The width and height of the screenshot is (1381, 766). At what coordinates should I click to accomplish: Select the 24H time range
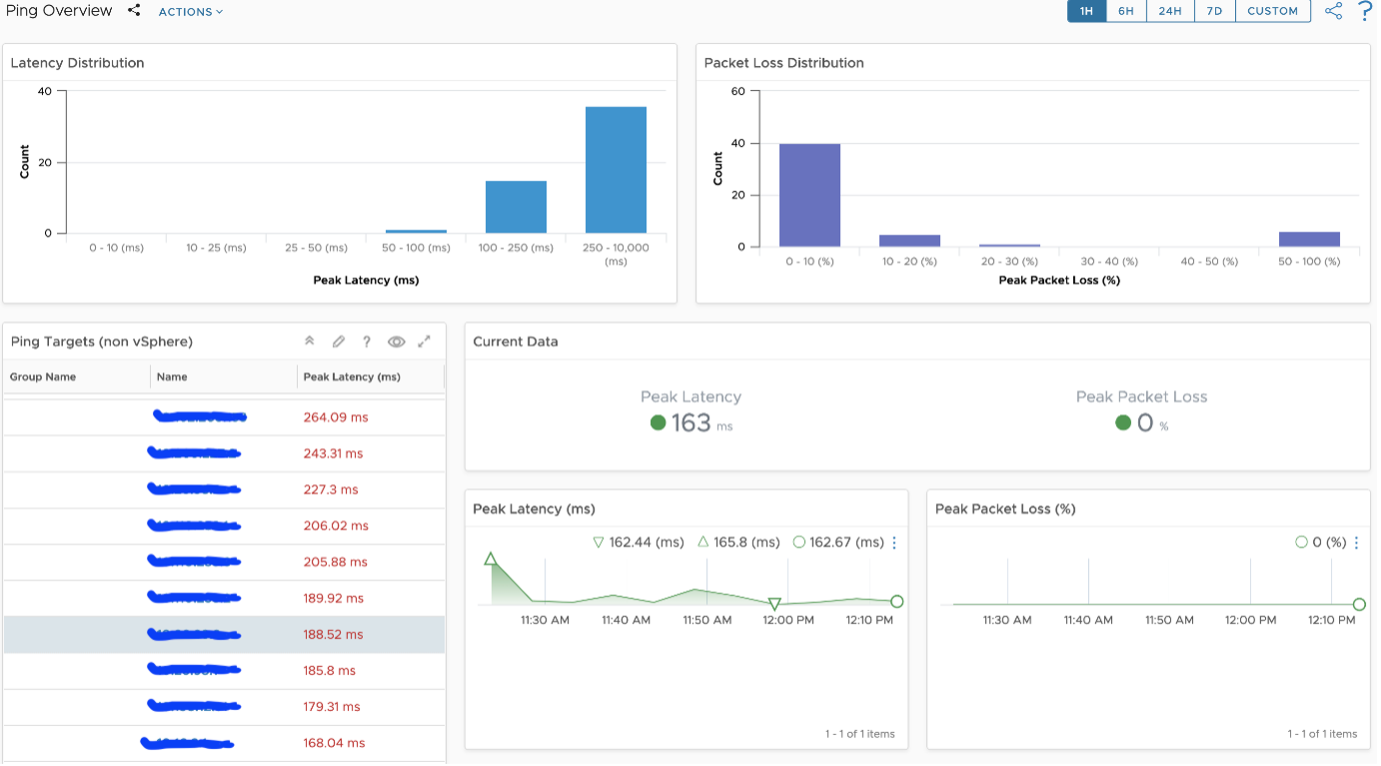click(x=1170, y=11)
